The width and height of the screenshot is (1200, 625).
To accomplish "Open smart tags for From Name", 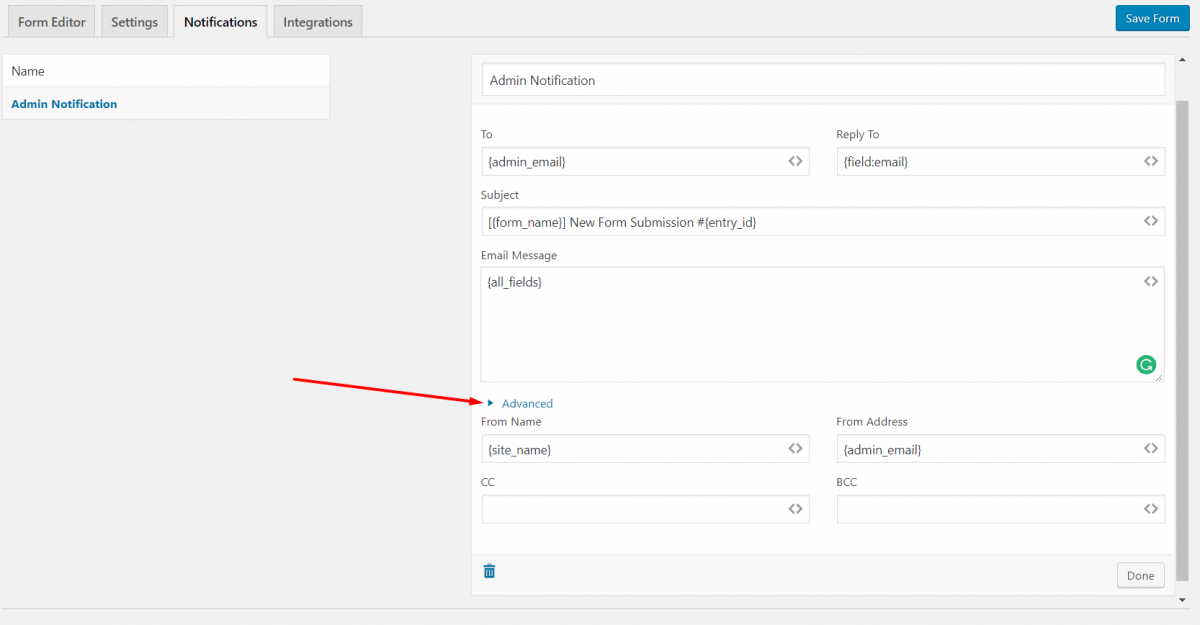I will 796,448.
